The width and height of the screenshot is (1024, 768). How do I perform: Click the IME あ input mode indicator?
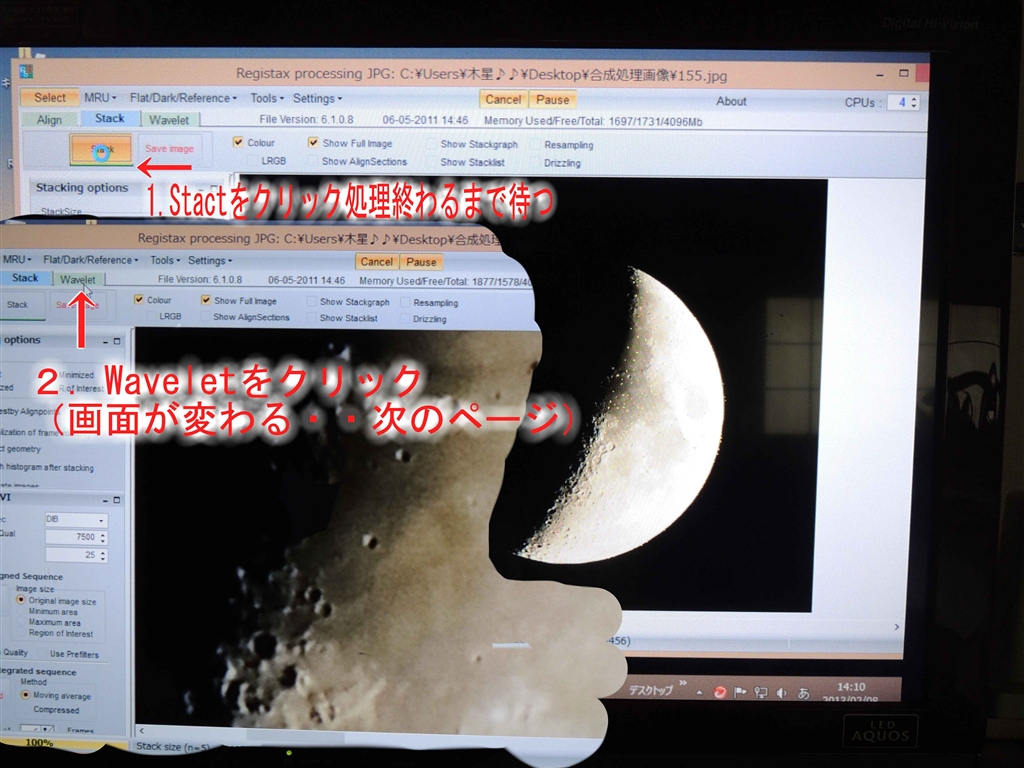[803, 693]
